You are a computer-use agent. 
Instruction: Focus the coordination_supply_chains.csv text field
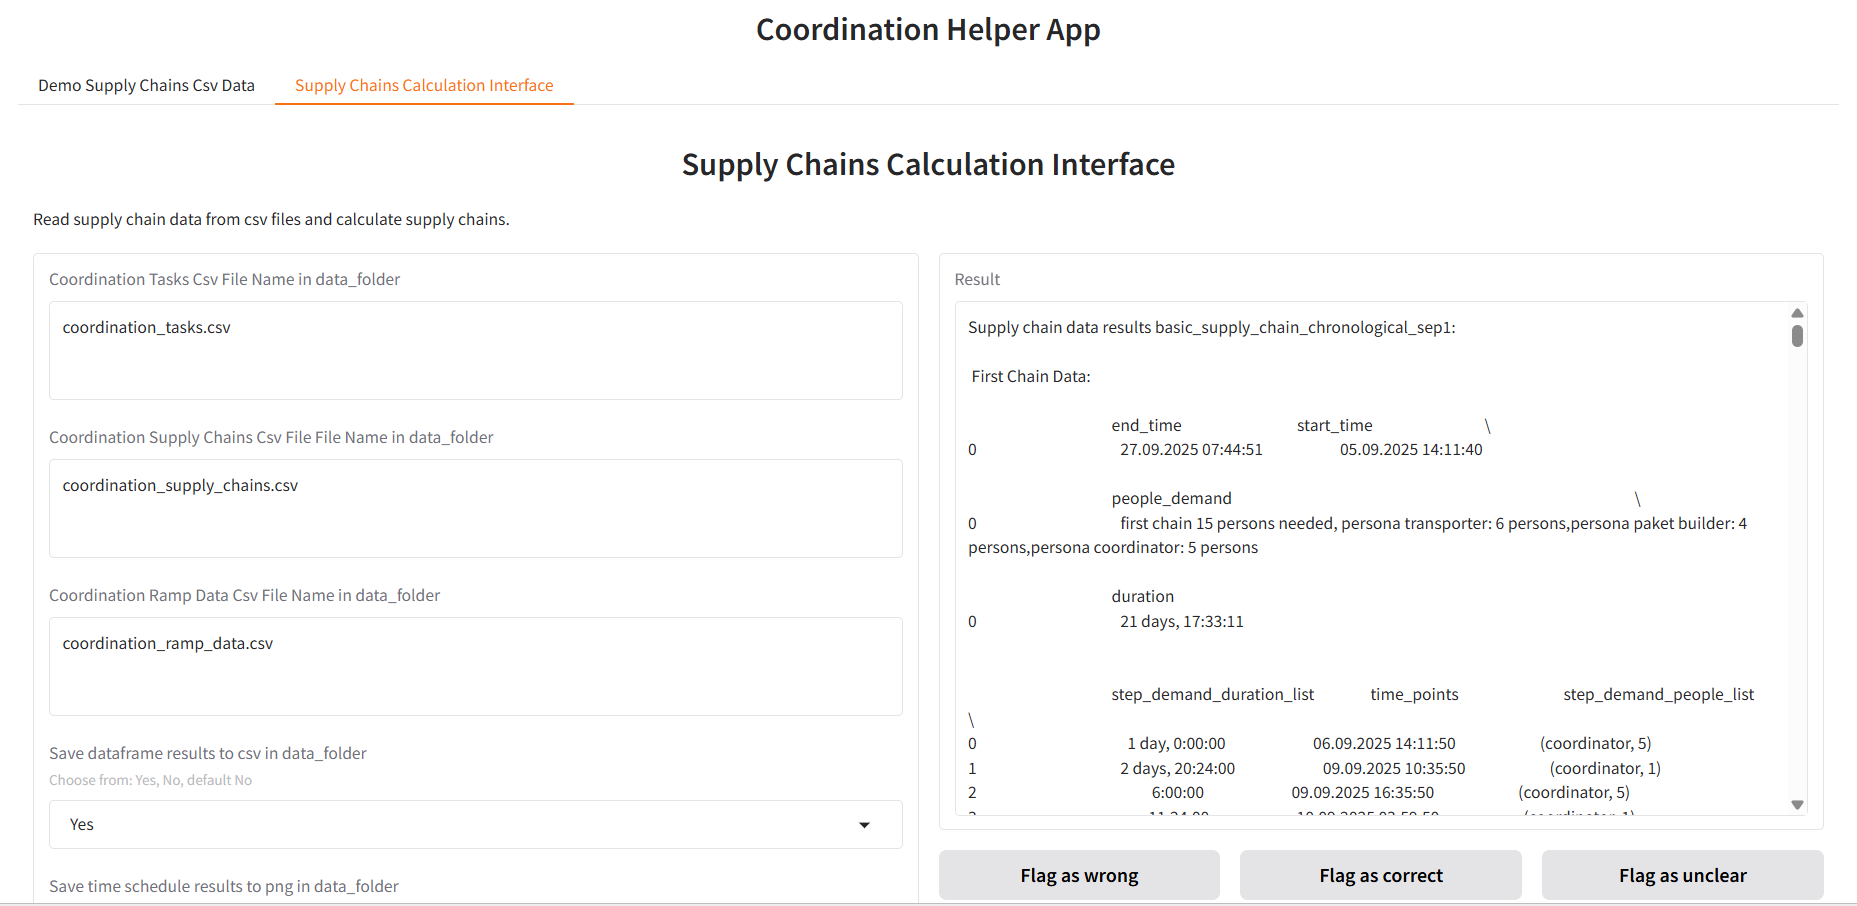click(x=475, y=508)
